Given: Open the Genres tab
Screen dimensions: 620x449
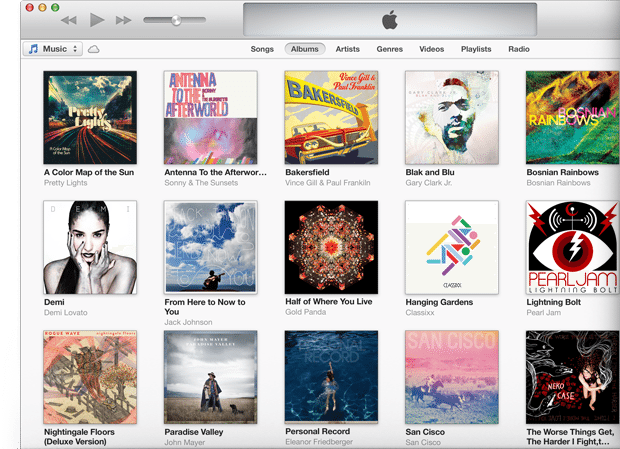Looking at the screenshot, I should [389, 49].
